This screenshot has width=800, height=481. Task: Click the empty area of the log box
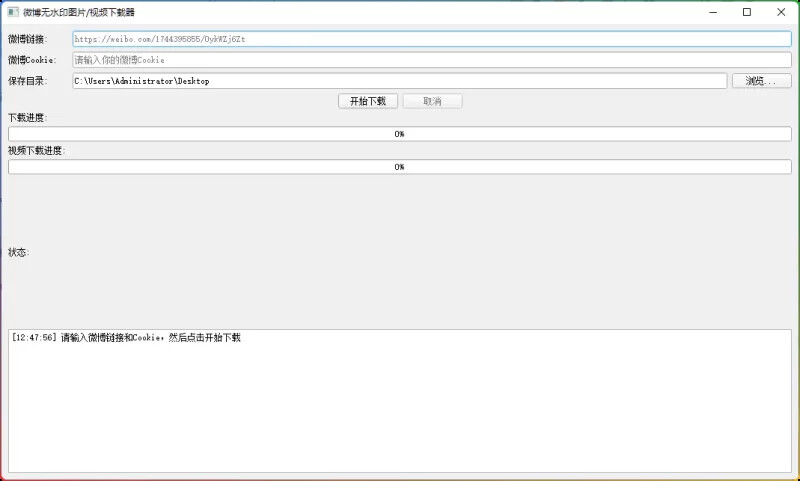click(400, 410)
